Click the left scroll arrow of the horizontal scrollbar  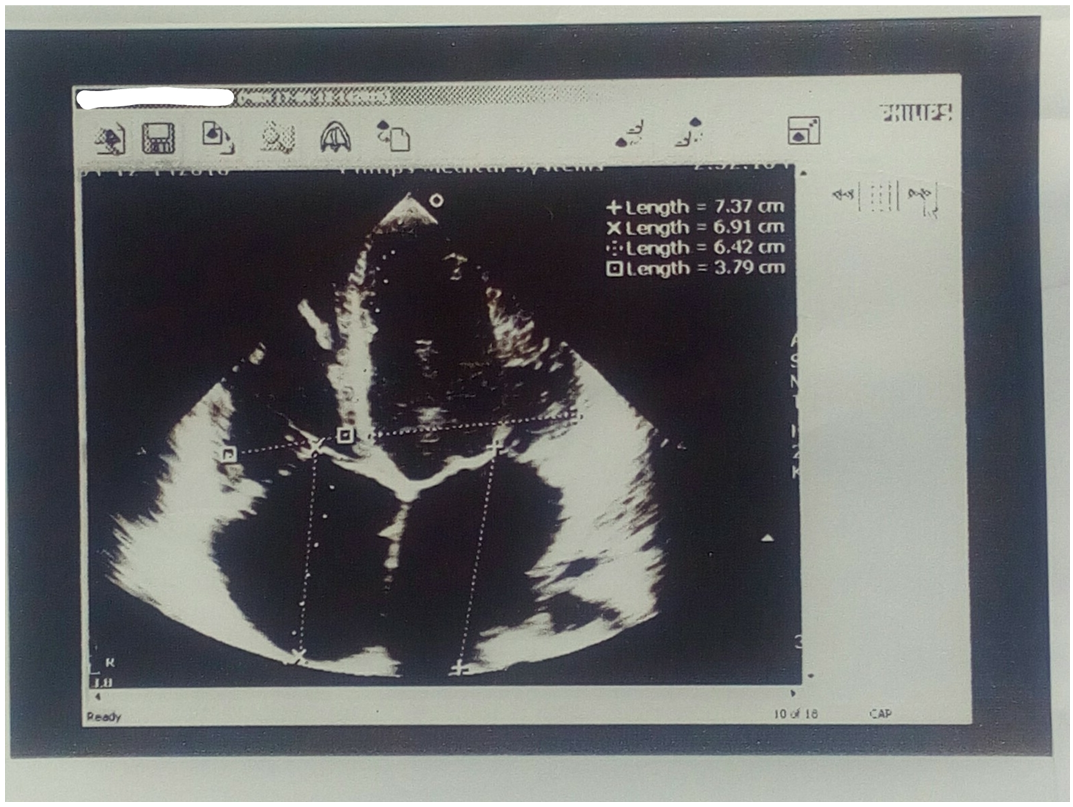(x=97, y=693)
